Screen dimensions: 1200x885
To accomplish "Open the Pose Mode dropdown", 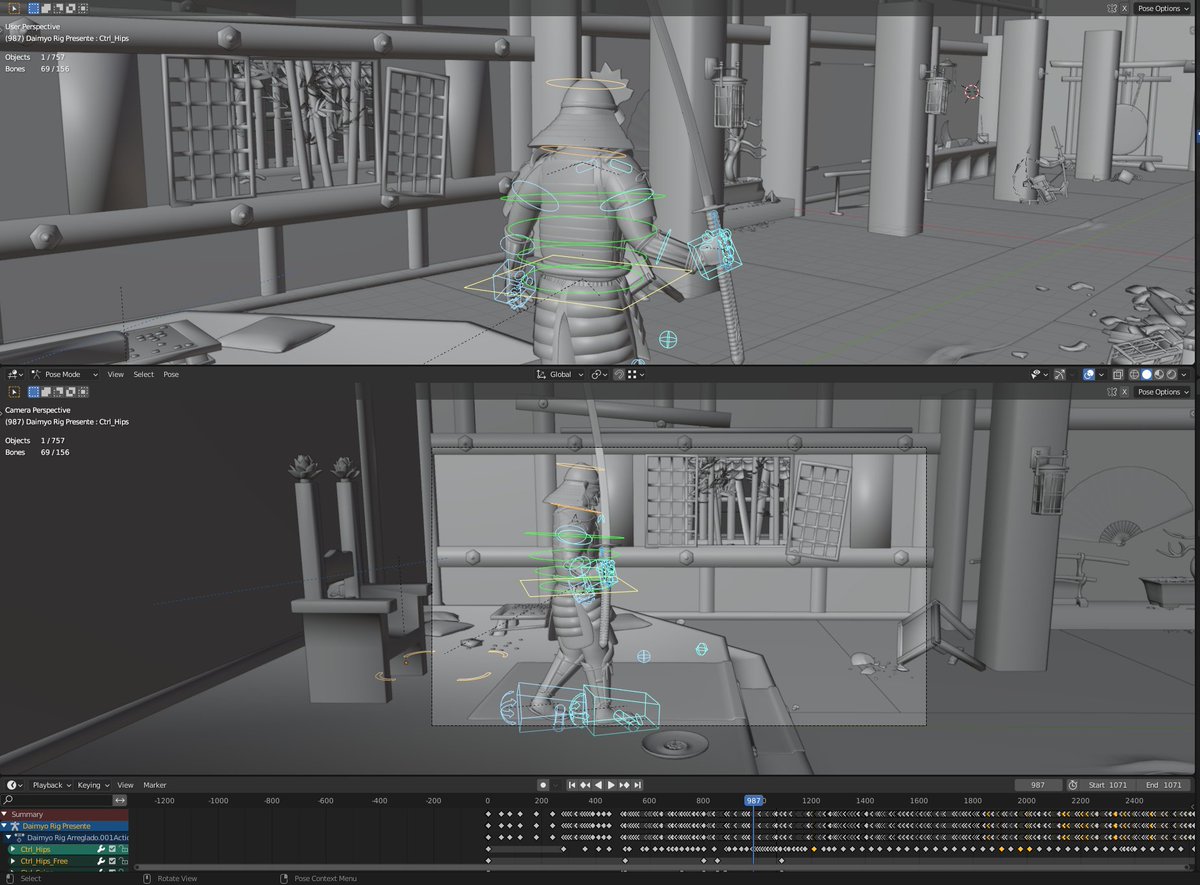I will point(64,374).
